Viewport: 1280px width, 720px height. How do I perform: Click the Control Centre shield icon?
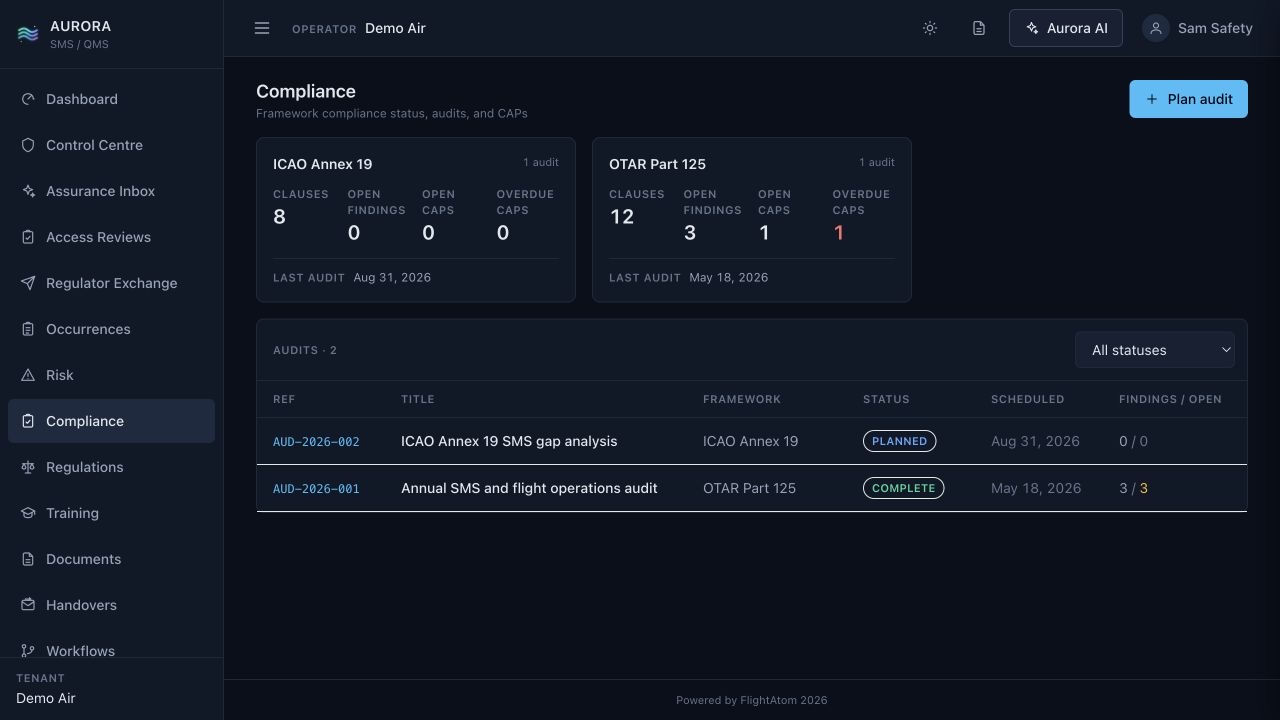point(28,145)
